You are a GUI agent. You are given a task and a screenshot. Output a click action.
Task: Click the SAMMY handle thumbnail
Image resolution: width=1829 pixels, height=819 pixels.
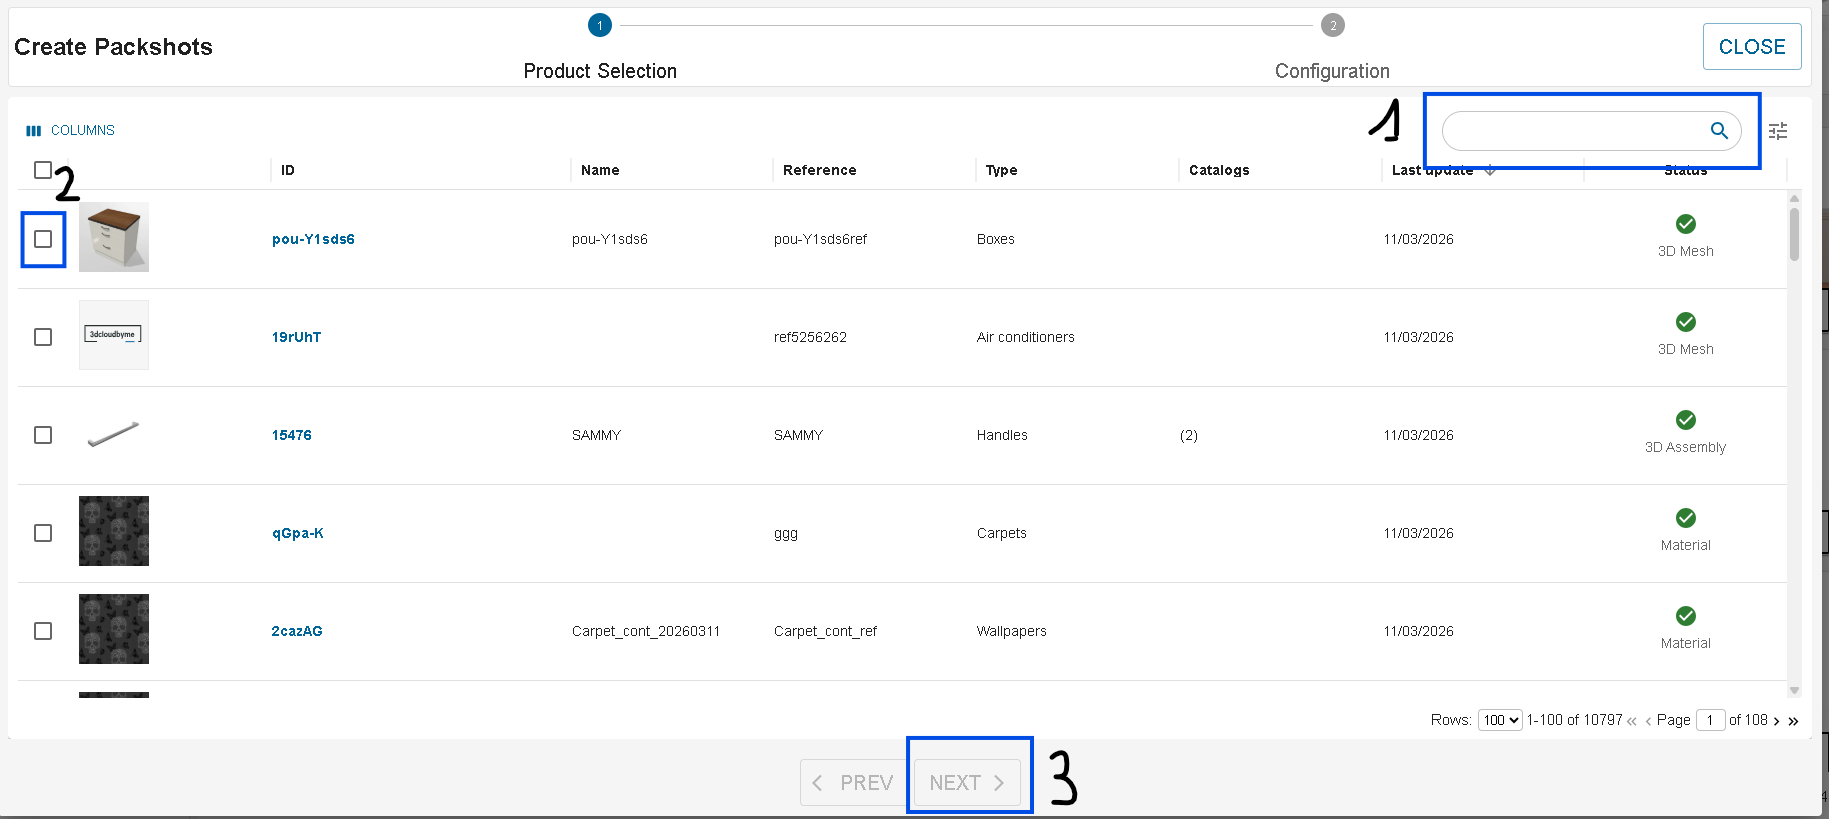(x=113, y=435)
